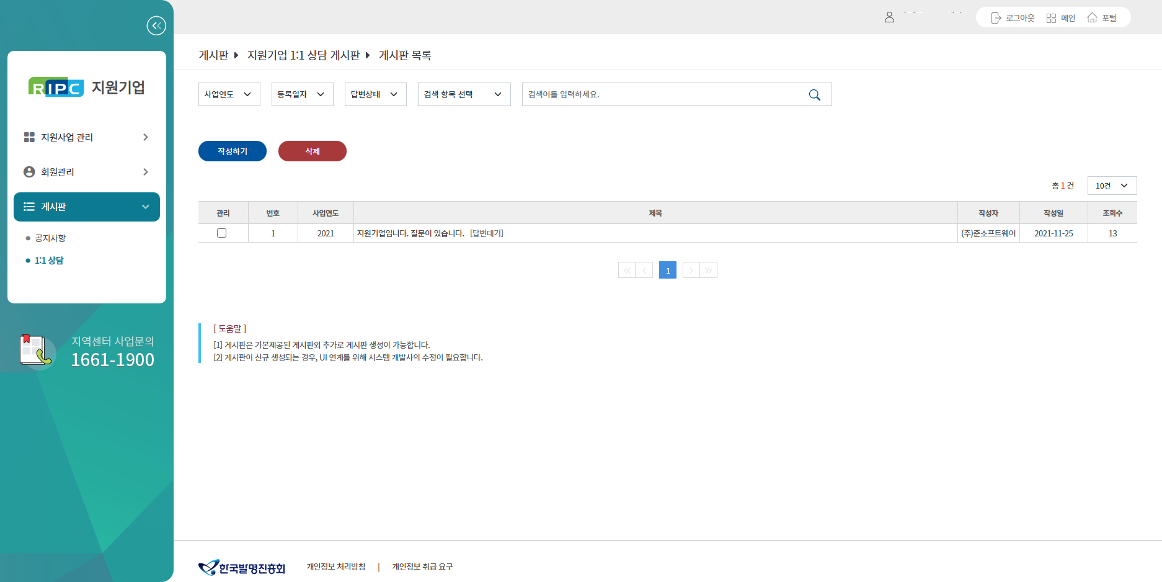The height and width of the screenshot is (582, 1162).
Task: Open the post titled 지원기업입니다. 질문이 있습니다.
Action: (409, 233)
